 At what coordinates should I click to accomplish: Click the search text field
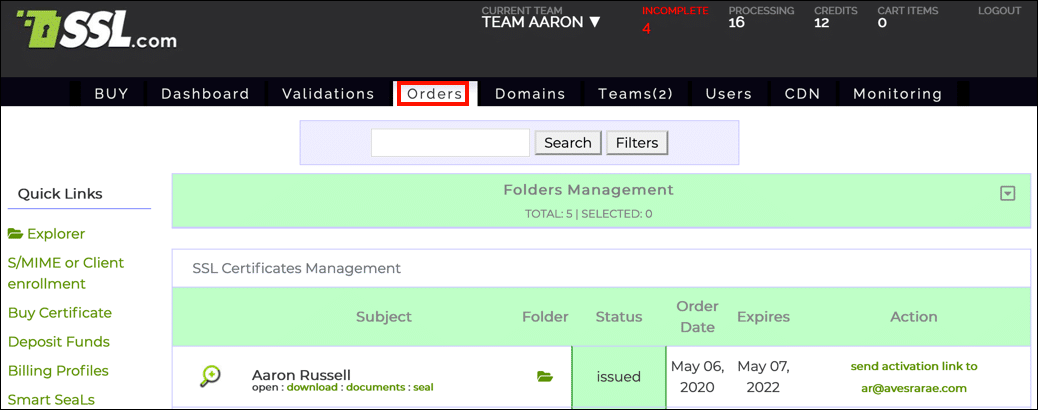tap(450, 143)
